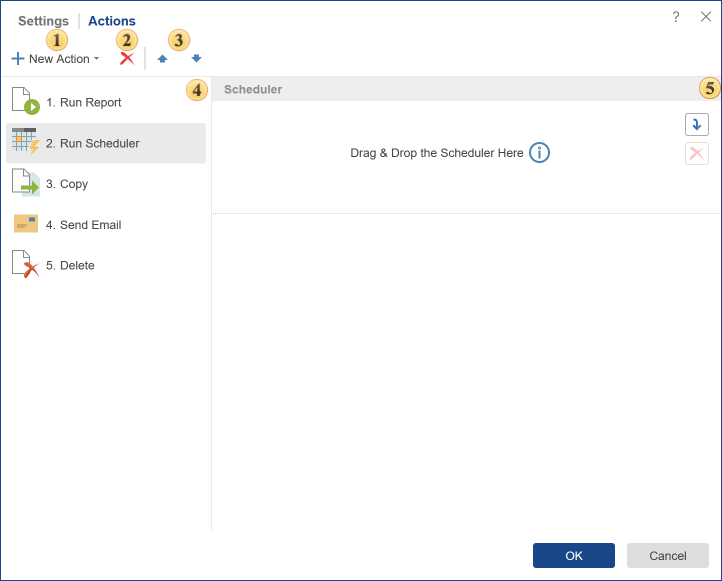The width and height of the screenshot is (722, 581).
Task: Click the Drag & Drop the Scheduler Here area
Action: point(437,153)
